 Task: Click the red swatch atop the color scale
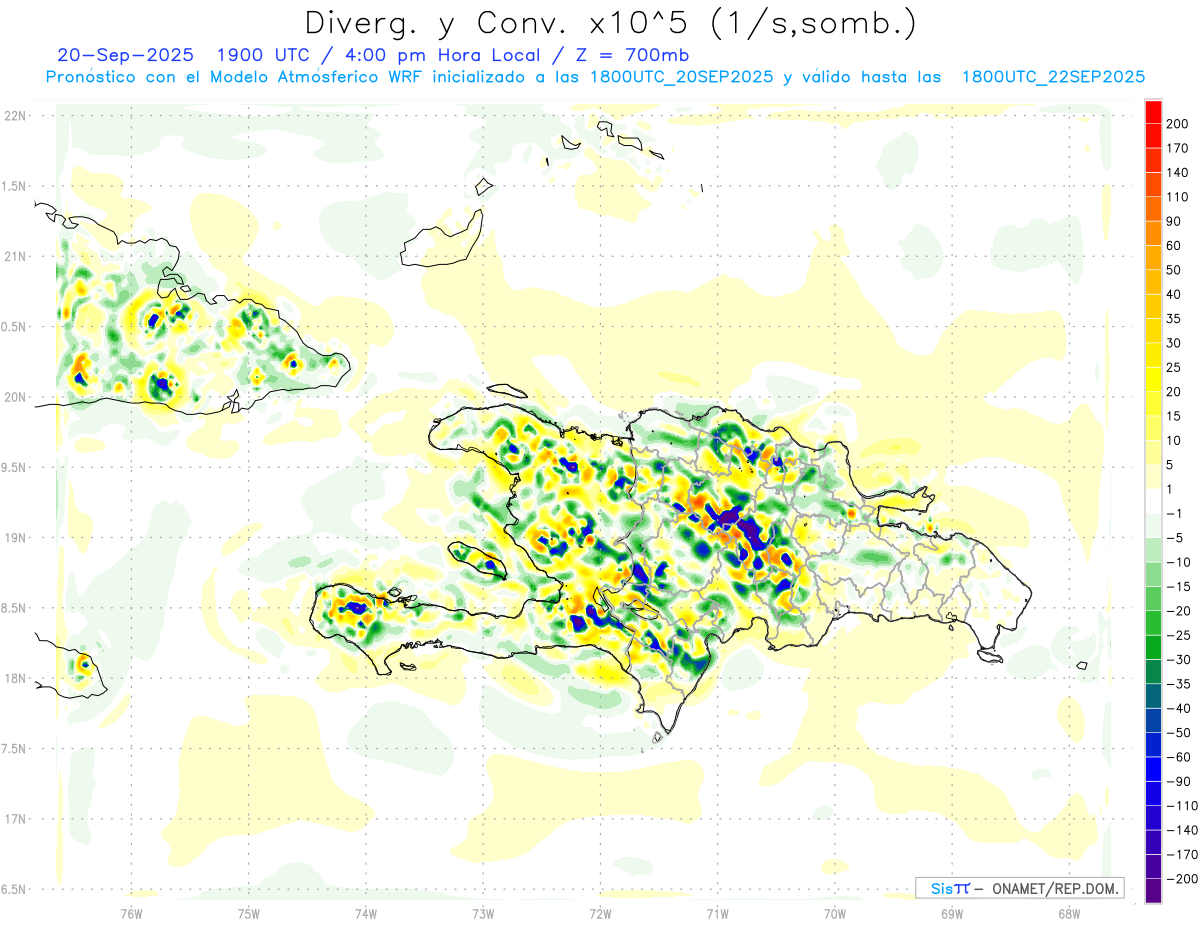[x=1153, y=112]
